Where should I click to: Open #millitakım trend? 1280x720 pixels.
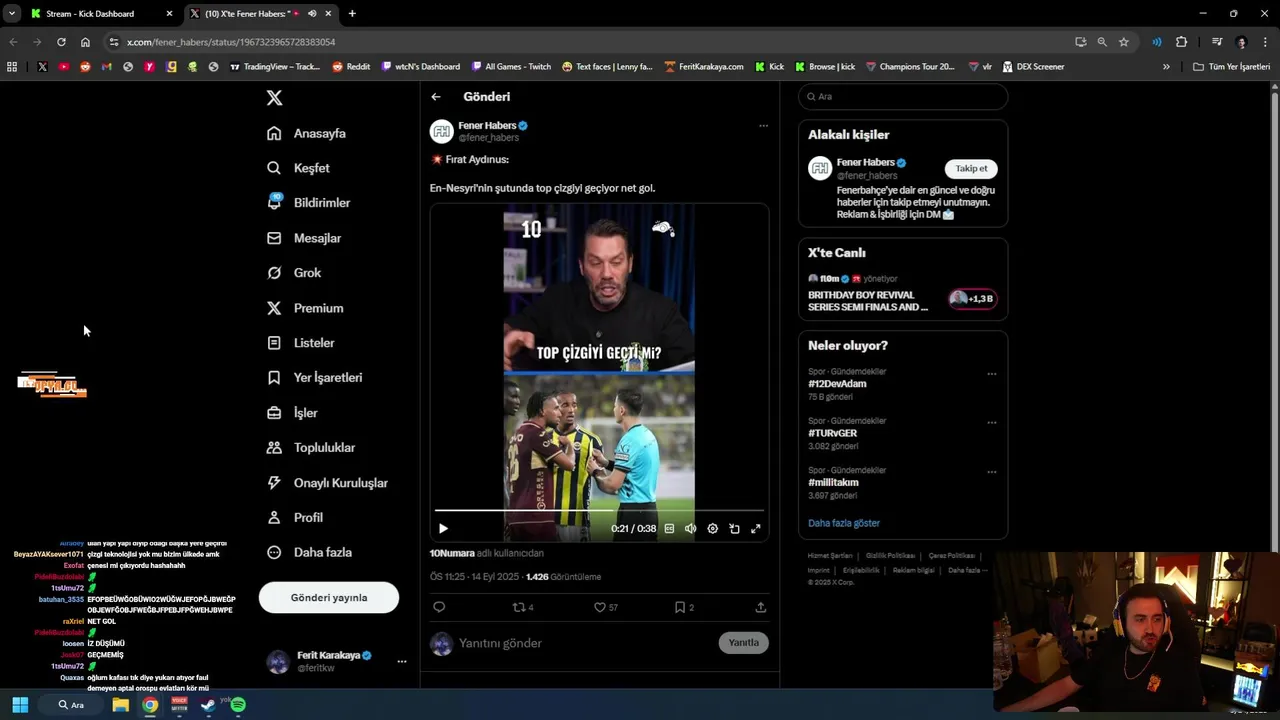click(x=833, y=482)
